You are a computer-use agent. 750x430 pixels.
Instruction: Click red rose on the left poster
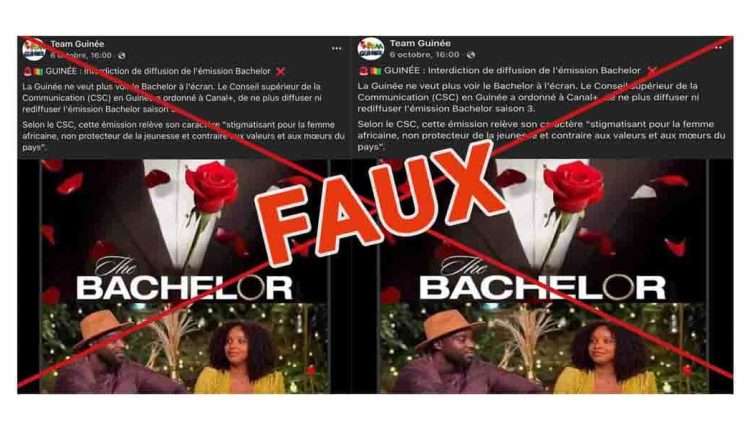212,187
